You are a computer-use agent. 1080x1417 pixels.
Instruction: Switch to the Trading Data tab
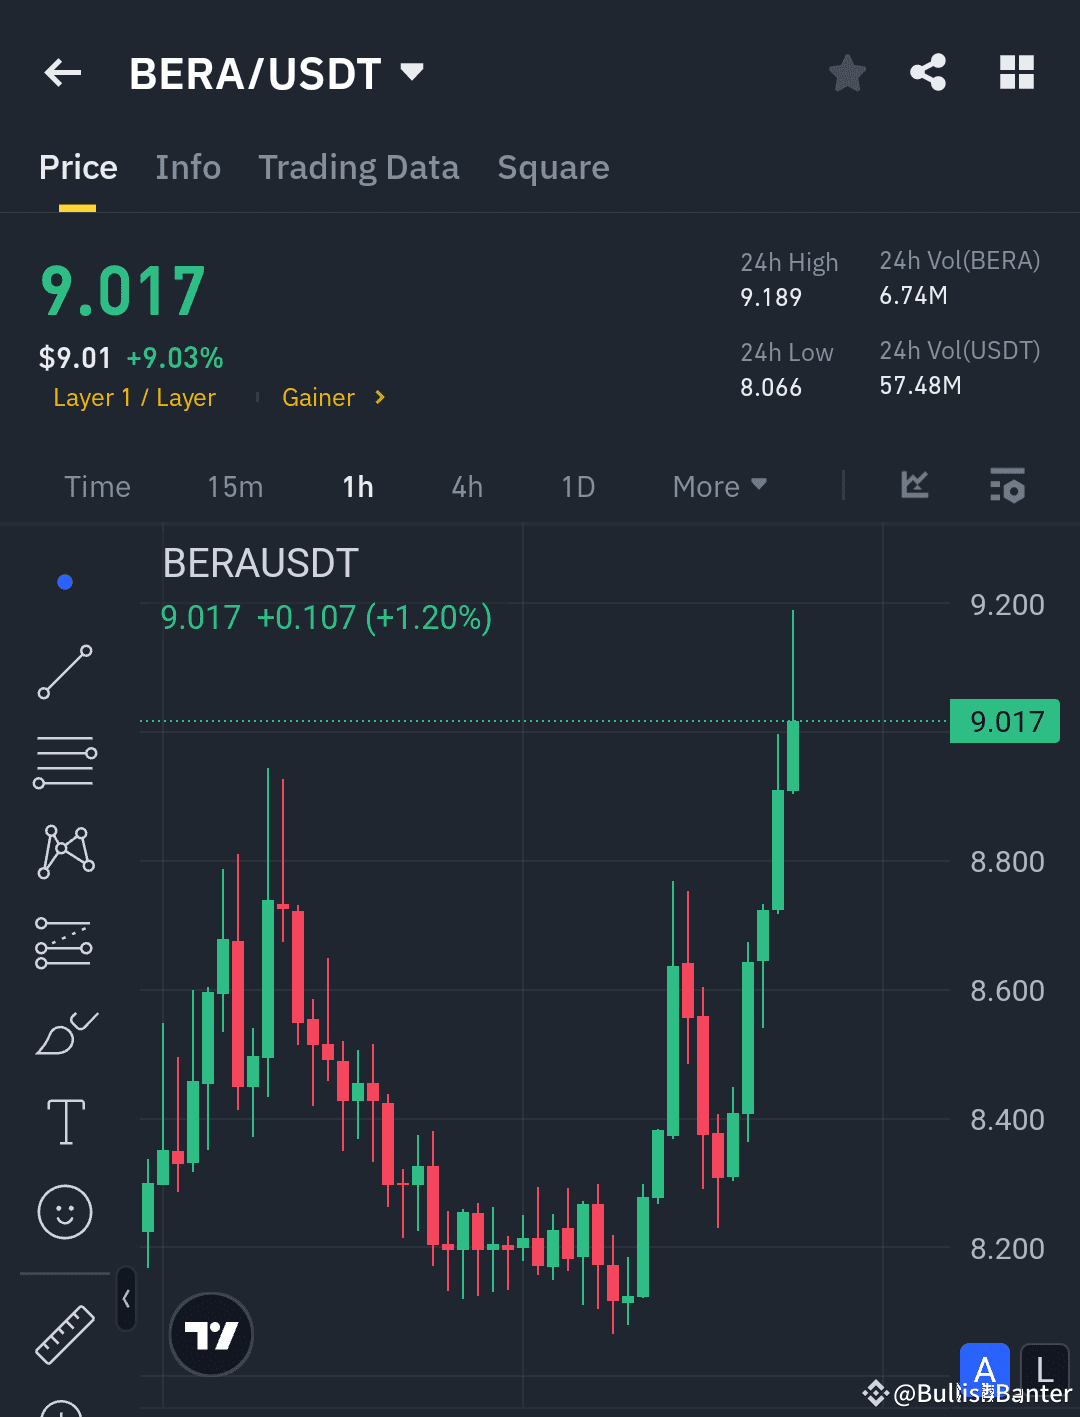coord(358,167)
